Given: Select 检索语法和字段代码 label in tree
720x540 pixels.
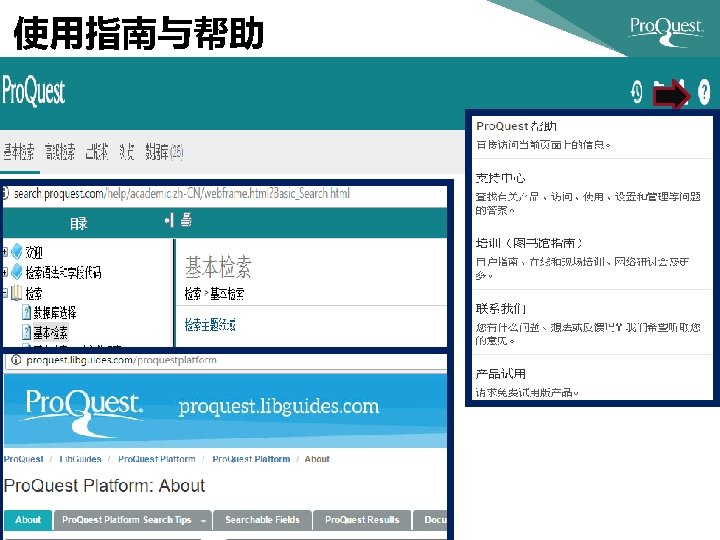Looking at the screenshot, I should [63, 272].
